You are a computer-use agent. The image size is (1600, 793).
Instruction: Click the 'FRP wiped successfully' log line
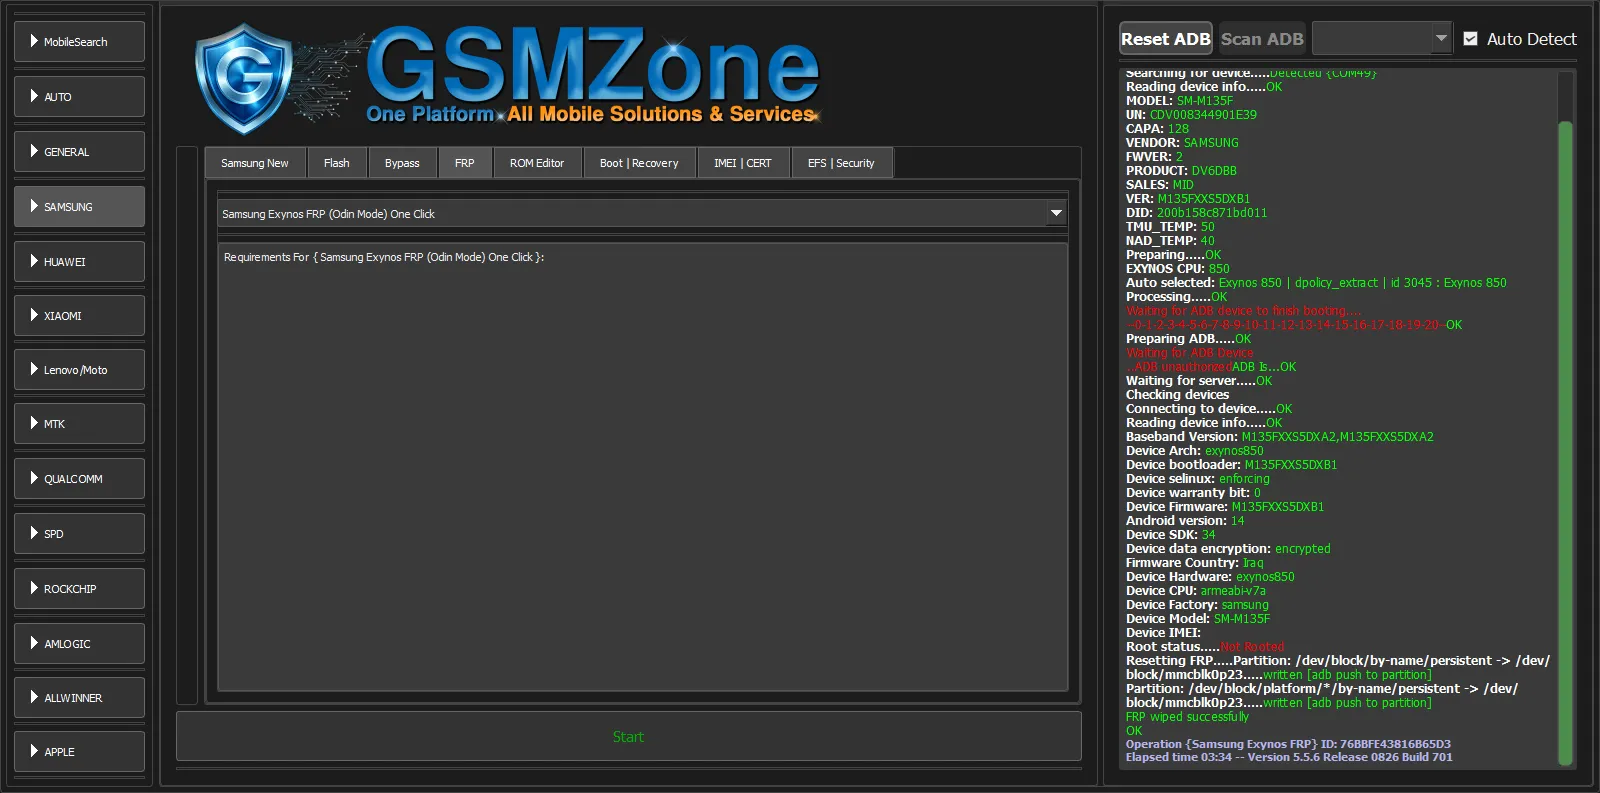pos(1187,717)
